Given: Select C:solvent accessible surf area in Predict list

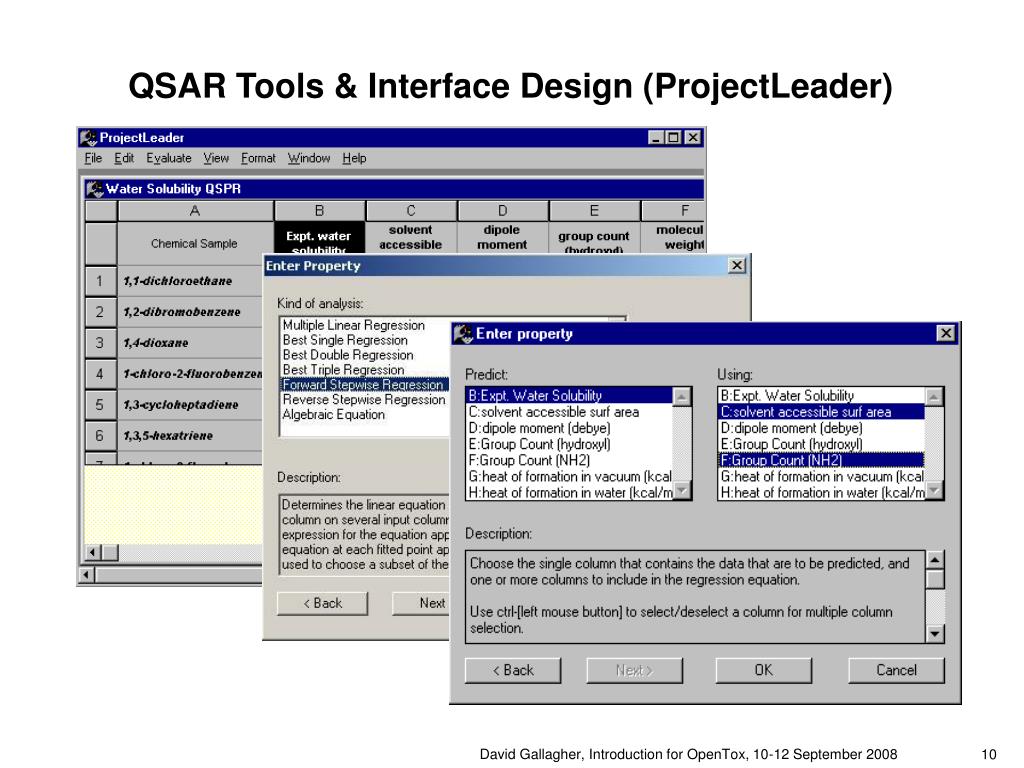Looking at the screenshot, I should pyautogui.click(x=569, y=412).
